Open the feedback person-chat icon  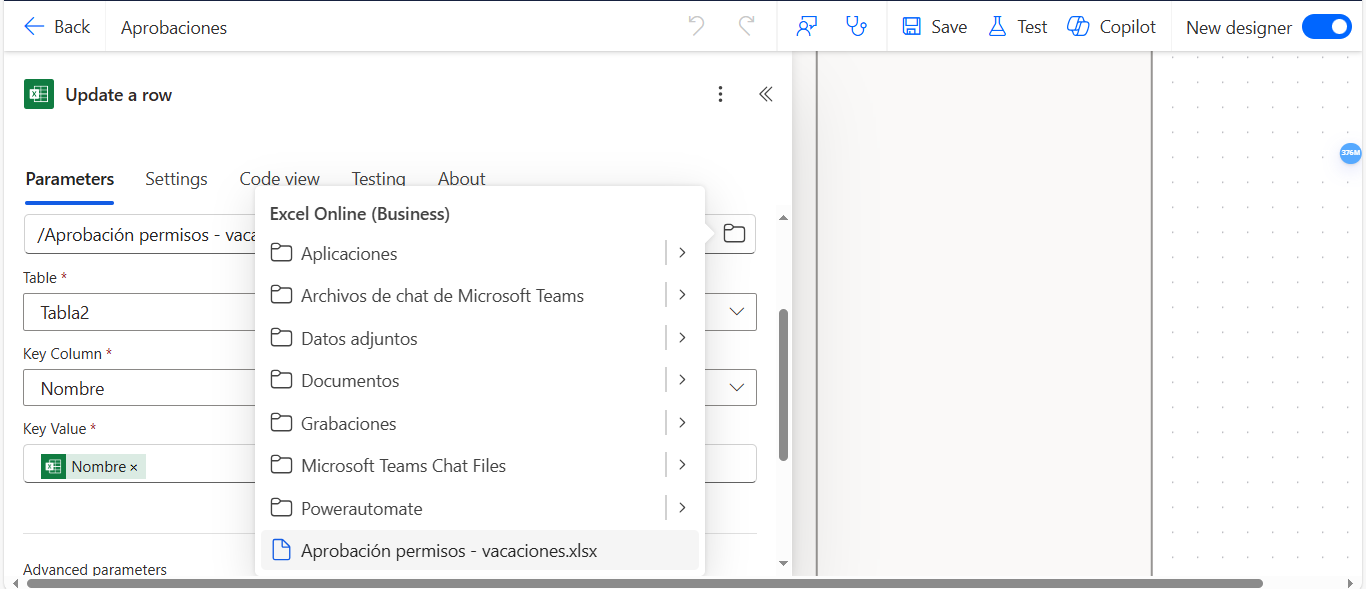pos(807,27)
